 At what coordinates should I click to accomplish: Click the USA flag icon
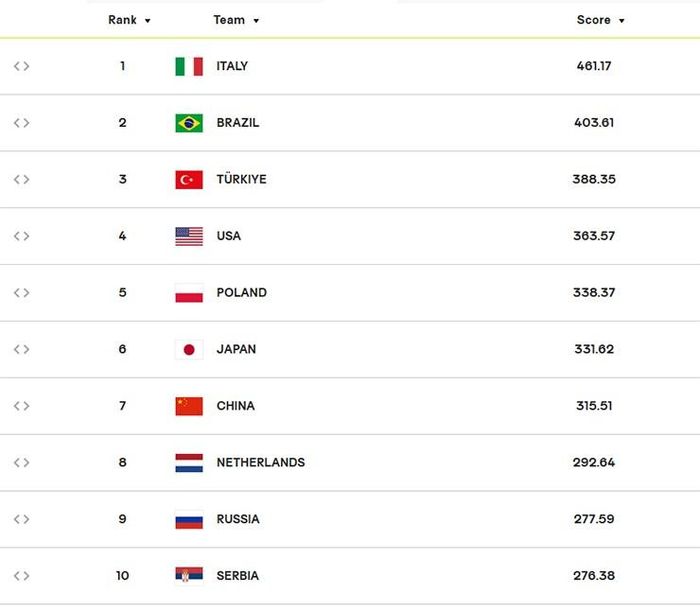(189, 237)
